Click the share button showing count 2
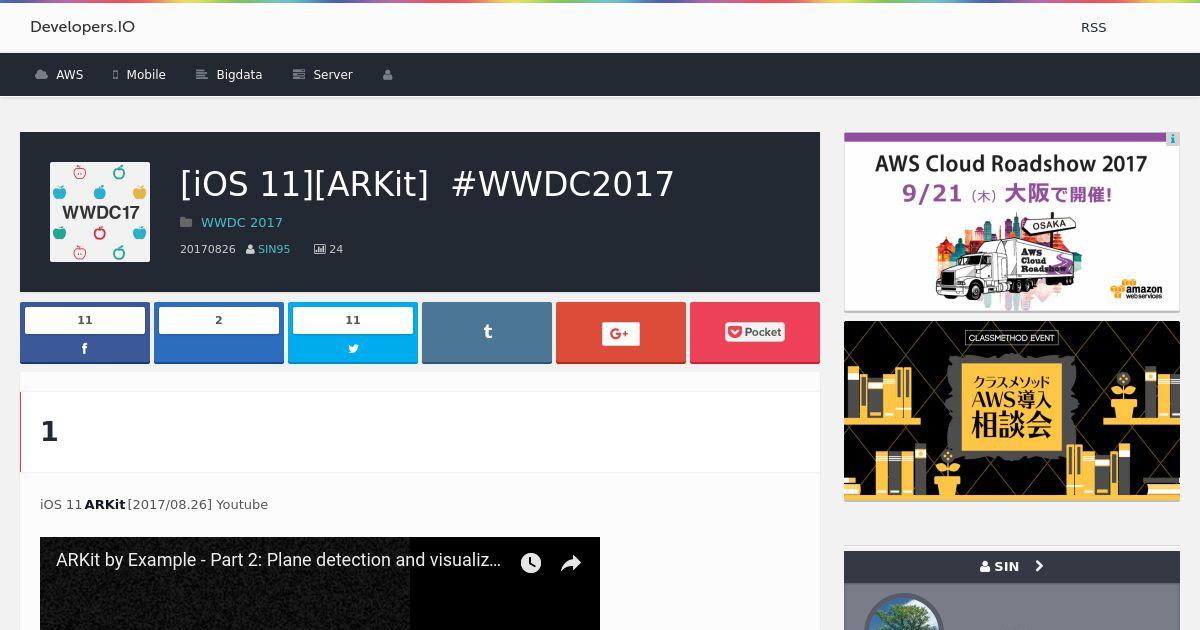Image resolution: width=1200 pixels, height=630 pixels. [x=219, y=333]
